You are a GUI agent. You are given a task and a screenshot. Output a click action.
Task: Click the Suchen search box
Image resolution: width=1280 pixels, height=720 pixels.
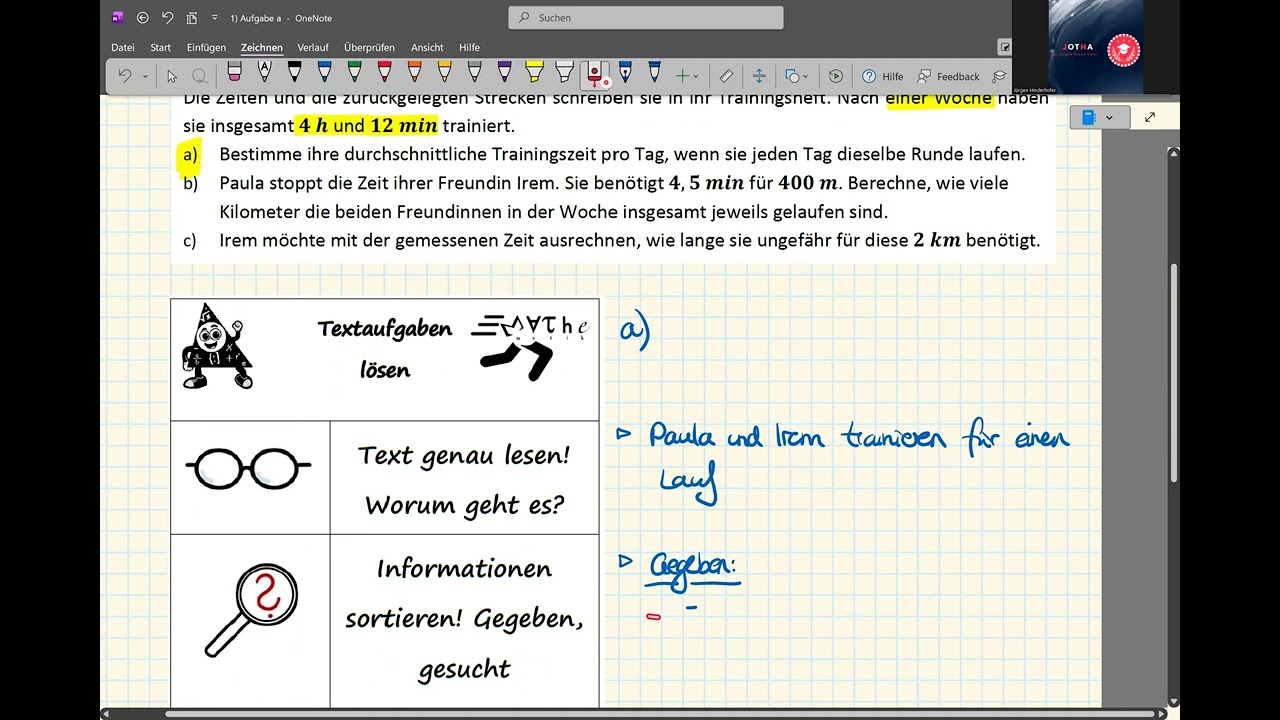coord(646,17)
